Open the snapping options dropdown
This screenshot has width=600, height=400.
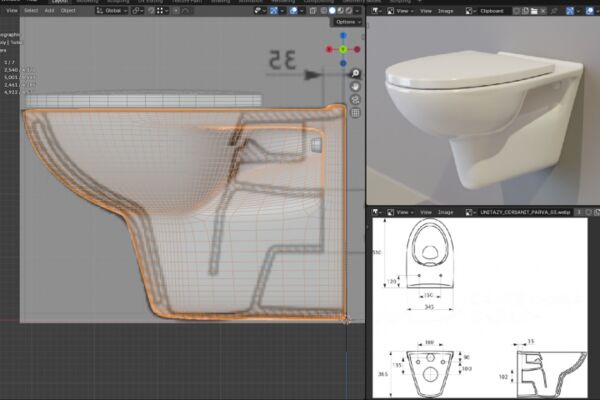[x=162, y=11]
